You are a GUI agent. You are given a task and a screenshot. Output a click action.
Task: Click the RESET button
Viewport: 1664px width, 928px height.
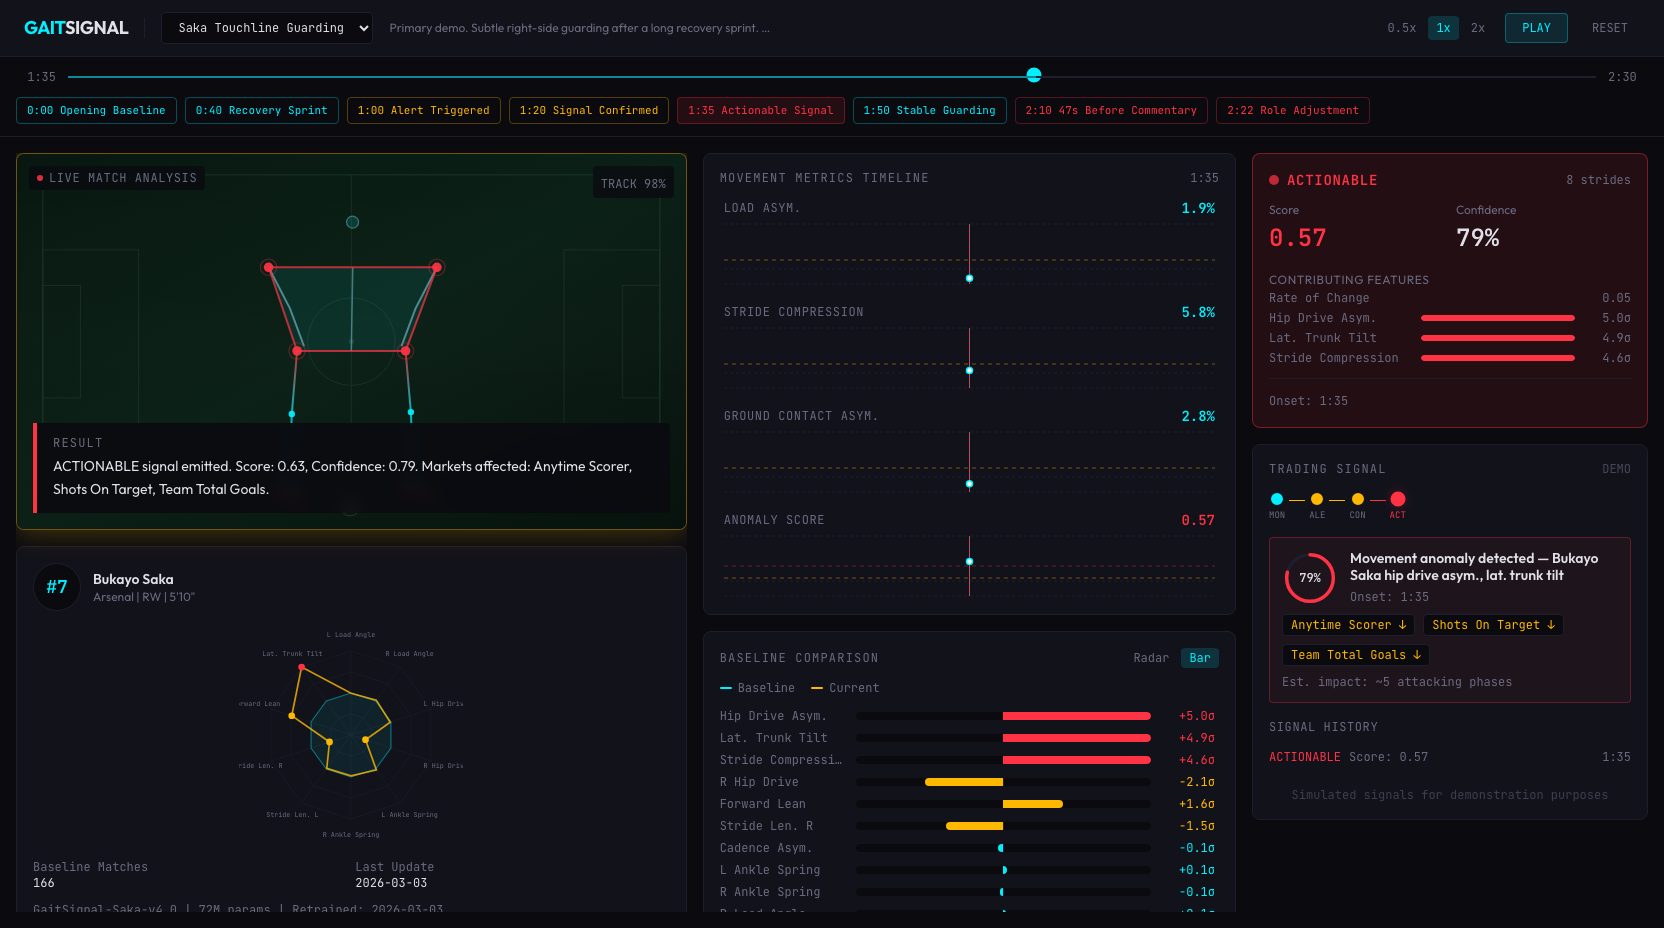pyautogui.click(x=1609, y=28)
